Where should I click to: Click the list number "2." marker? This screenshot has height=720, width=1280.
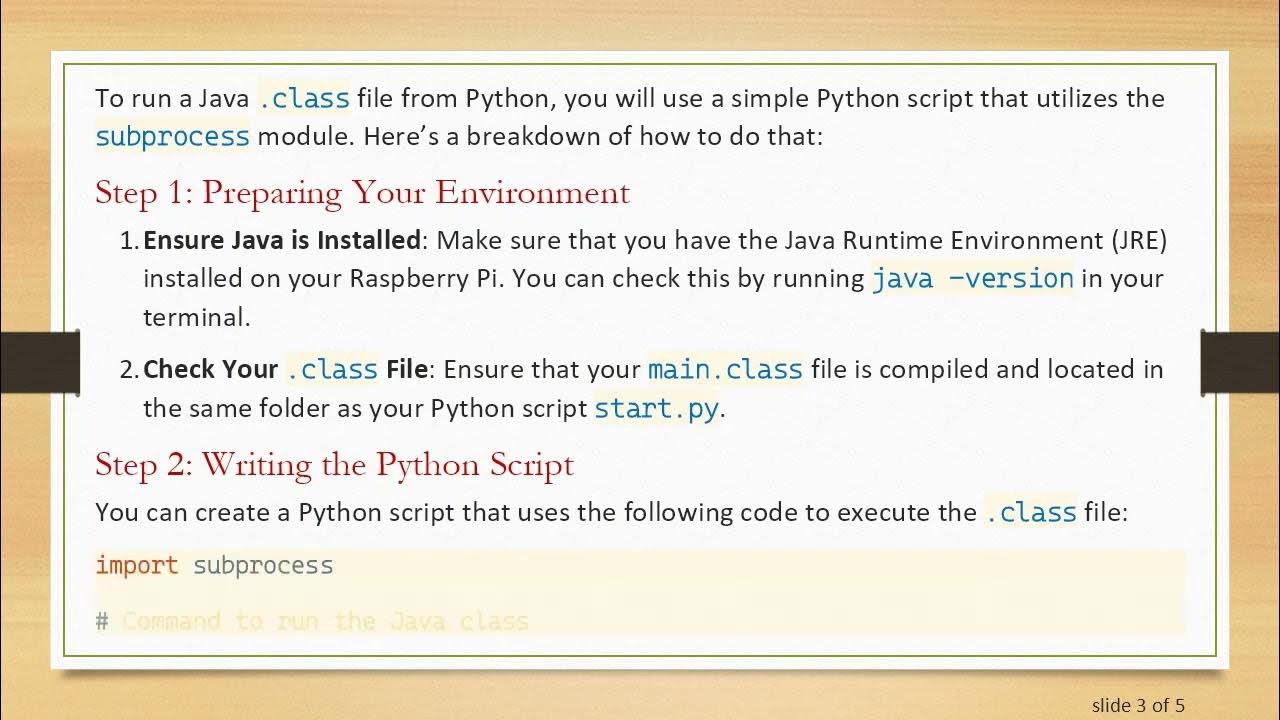(x=129, y=370)
